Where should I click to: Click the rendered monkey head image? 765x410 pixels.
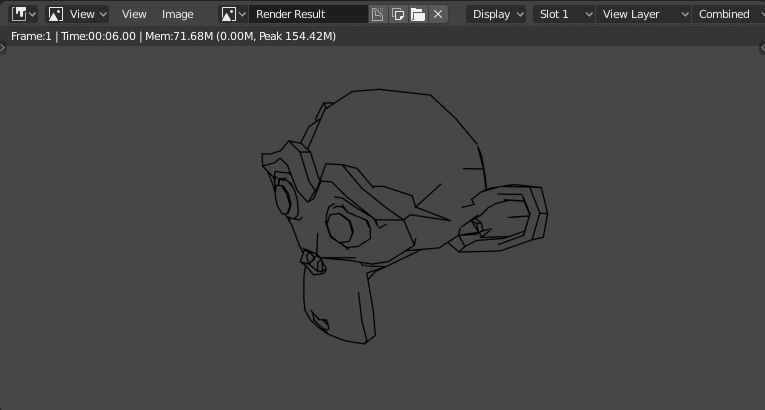pyautogui.click(x=404, y=216)
